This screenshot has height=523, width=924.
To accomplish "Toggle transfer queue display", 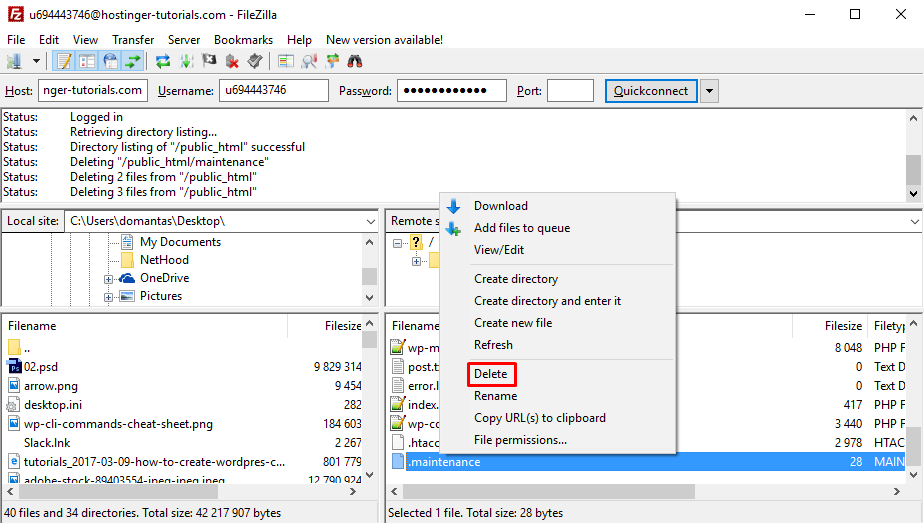I will tap(133, 61).
